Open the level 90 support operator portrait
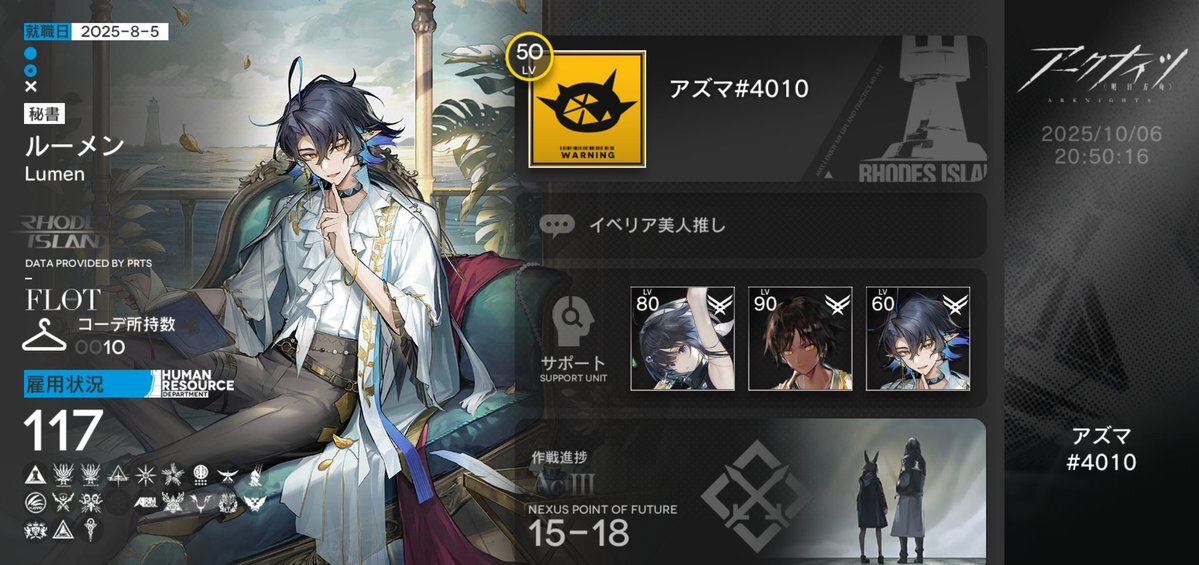The image size is (1199, 565). point(800,338)
